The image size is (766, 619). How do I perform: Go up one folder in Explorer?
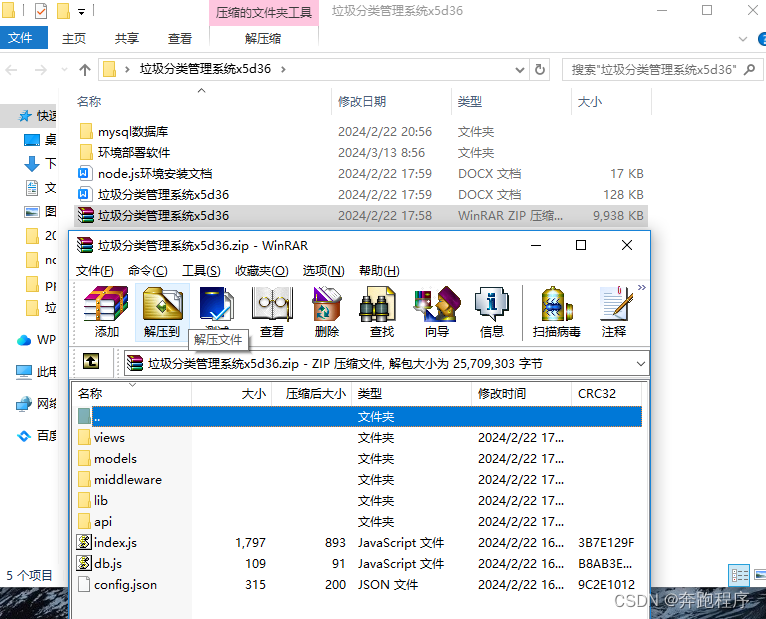click(x=85, y=70)
